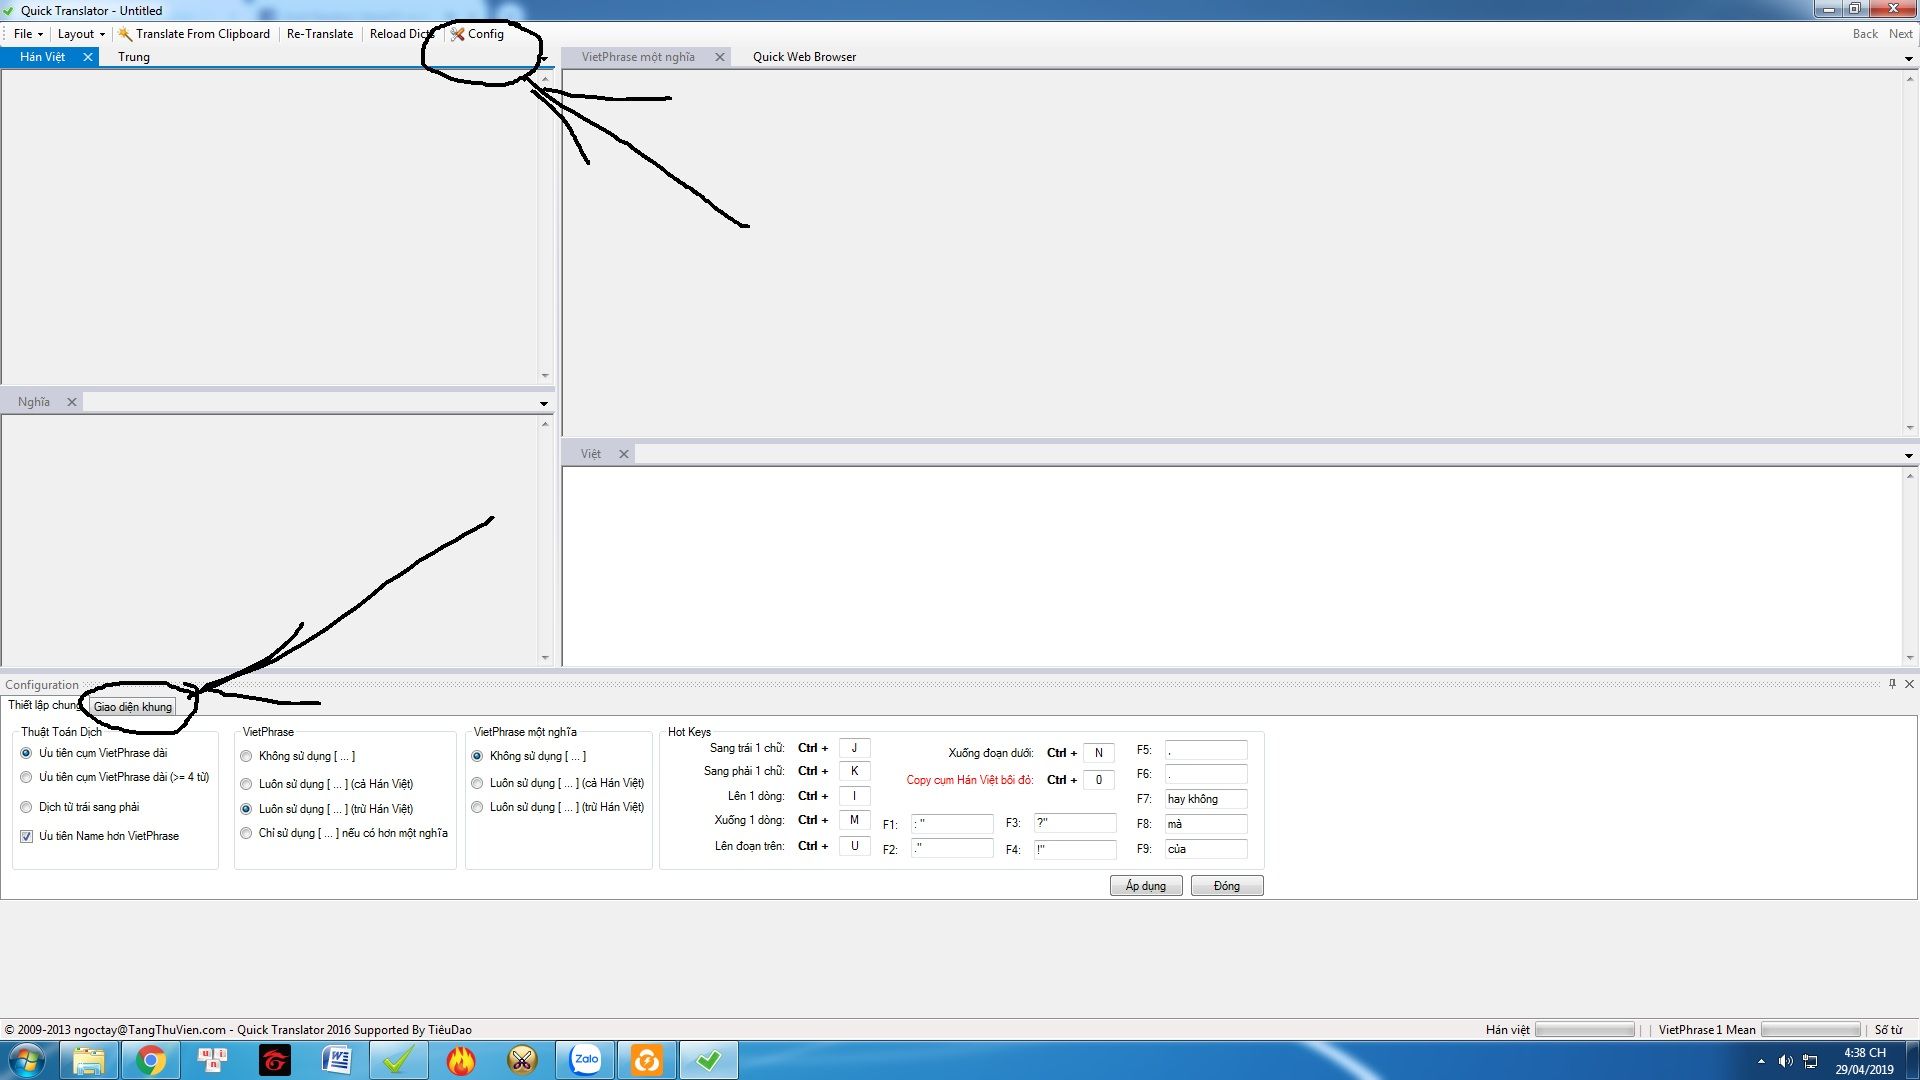This screenshot has width=1920, height=1080.
Task: Click Translate From Clipboard toolbar button
Action: (194, 34)
